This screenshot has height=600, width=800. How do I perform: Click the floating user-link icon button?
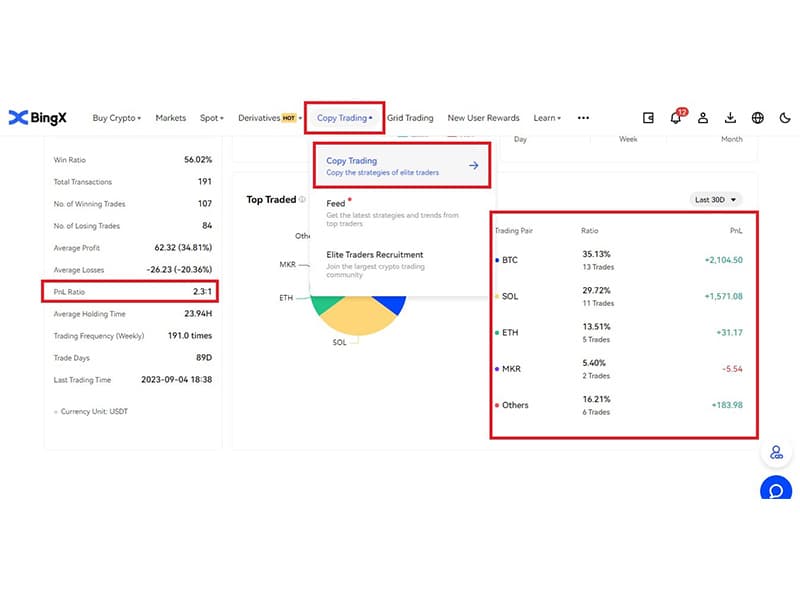tap(776, 452)
